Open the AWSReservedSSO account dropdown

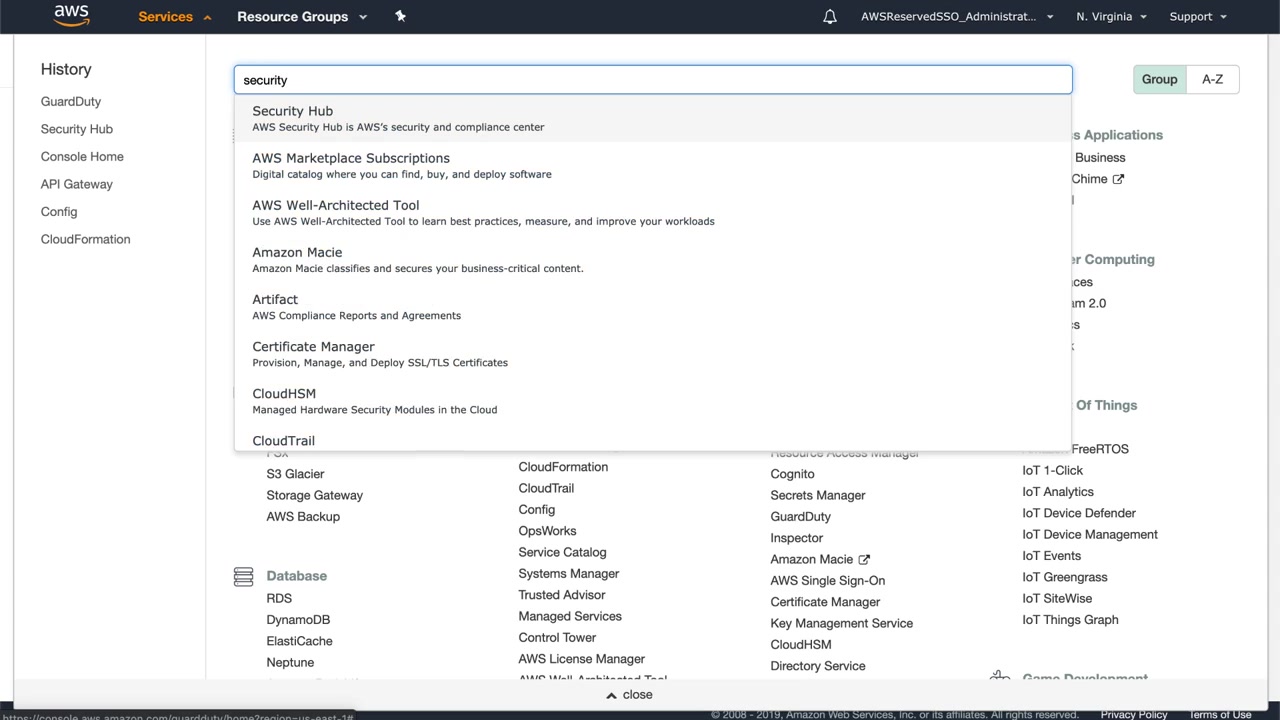[x=957, y=17]
